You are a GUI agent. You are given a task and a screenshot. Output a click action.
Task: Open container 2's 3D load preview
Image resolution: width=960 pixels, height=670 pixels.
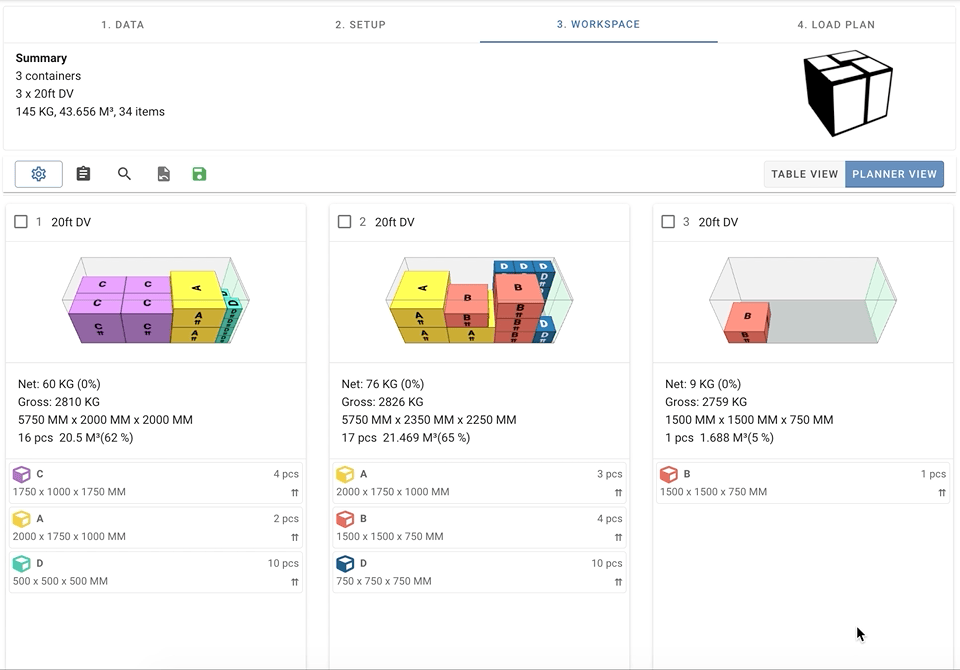[x=479, y=301]
